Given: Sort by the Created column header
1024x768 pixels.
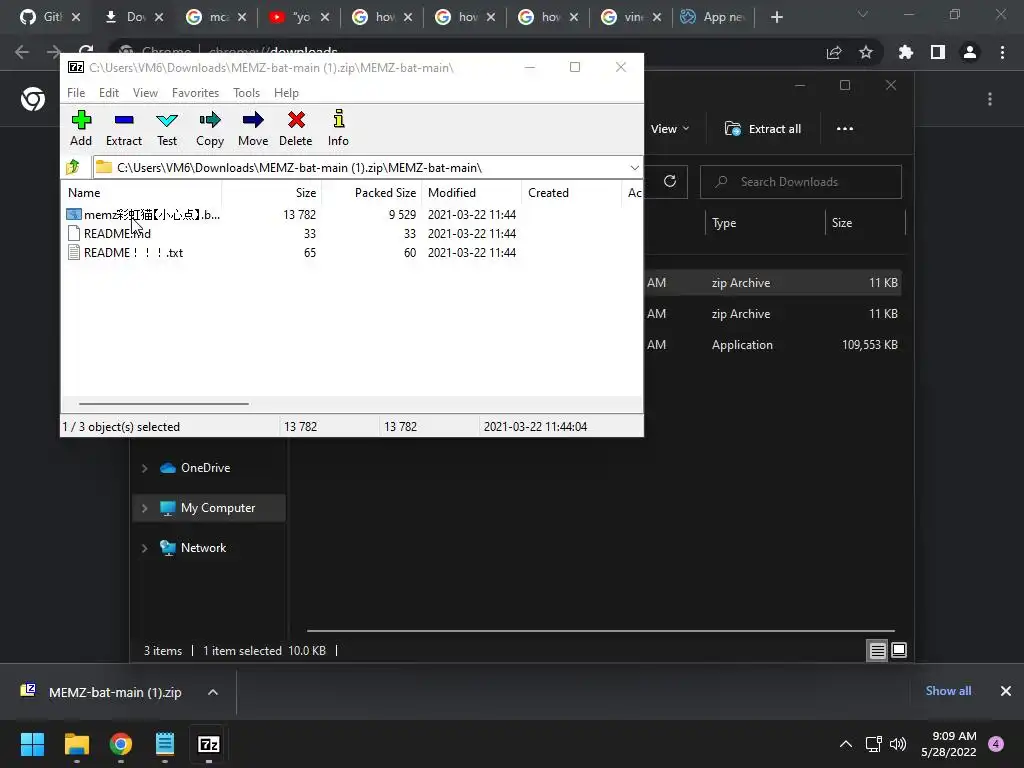Looking at the screenshot, I should click(x=571, y=193).
